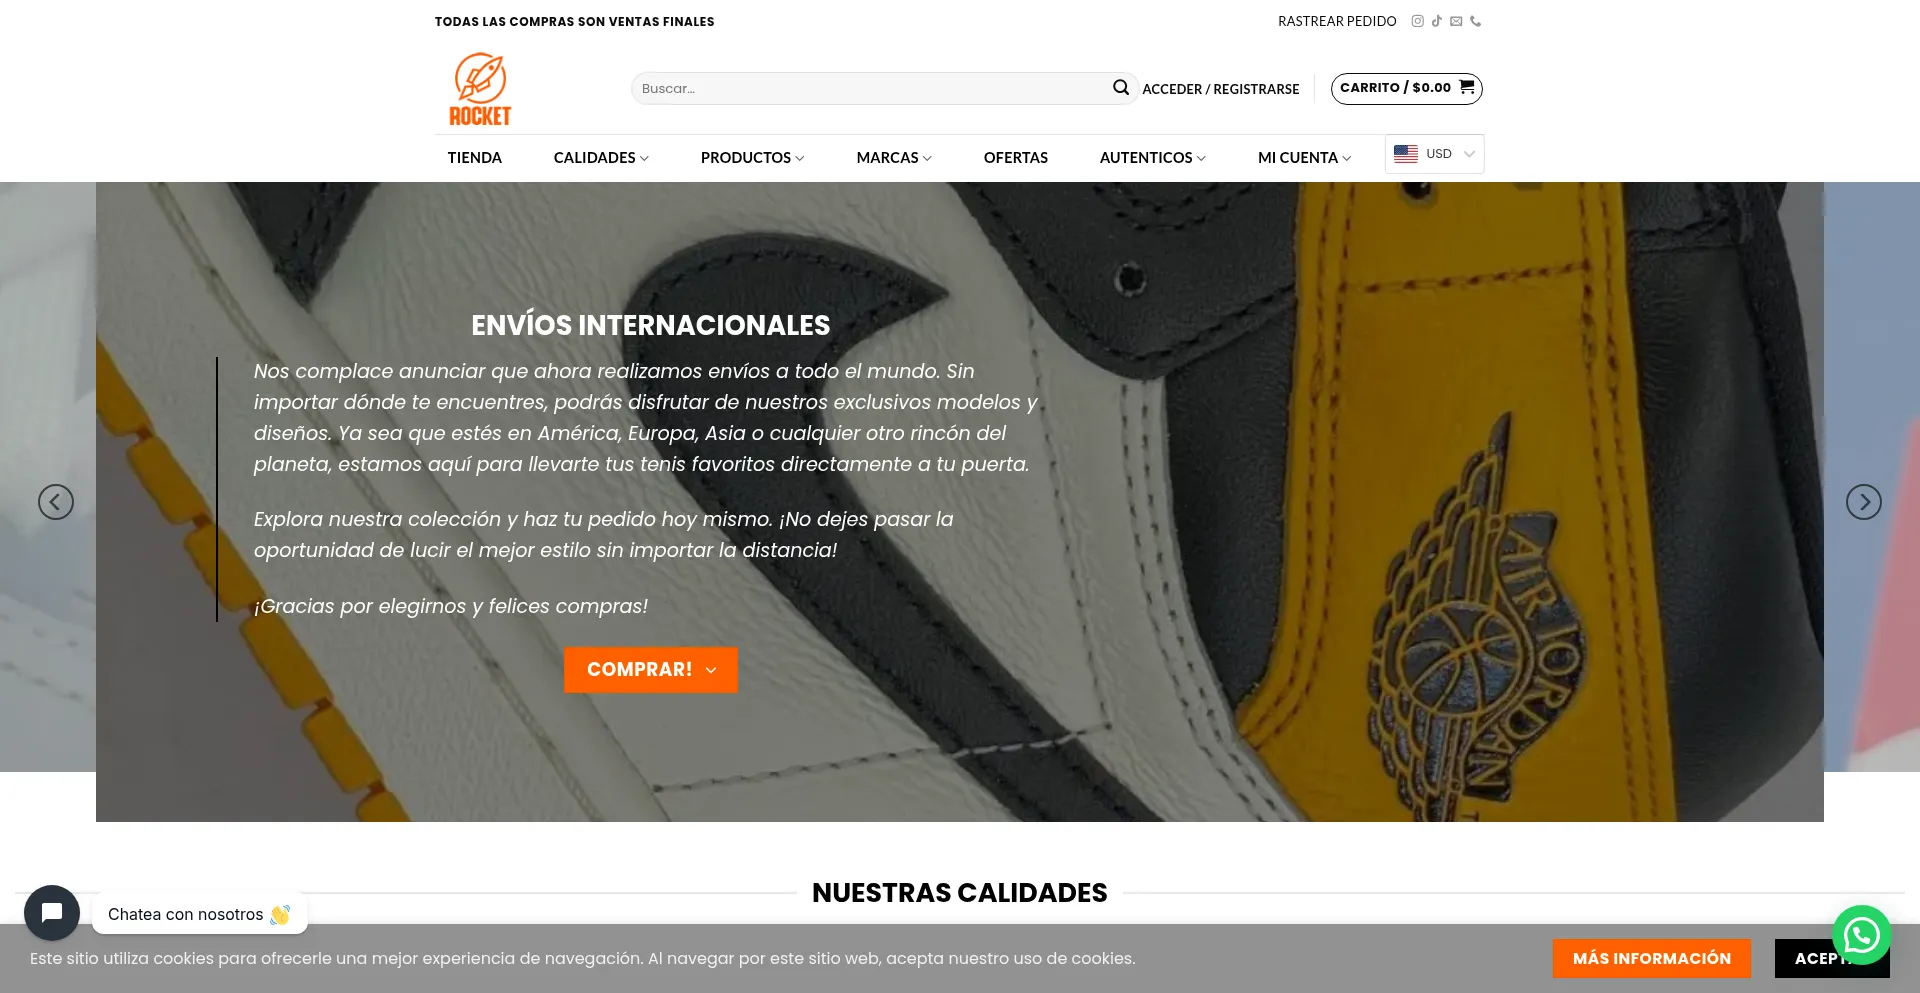Open the dark chat widget icon

coord(52,913)
